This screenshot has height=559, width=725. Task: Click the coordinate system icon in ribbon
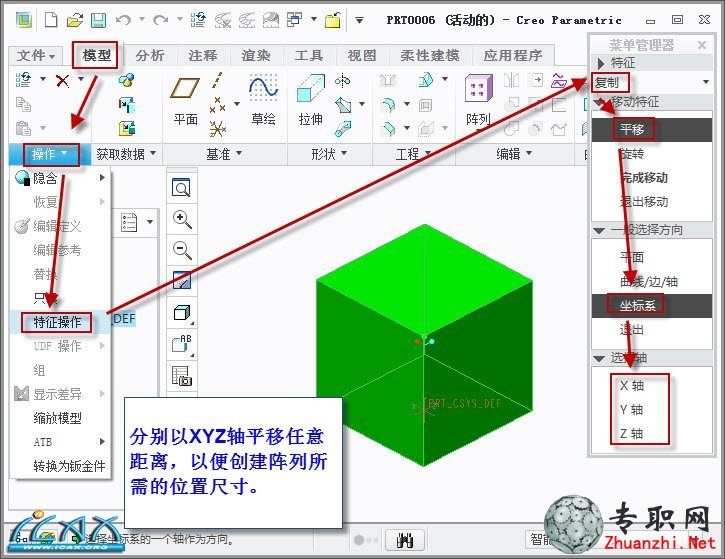[x=217, y=129]
